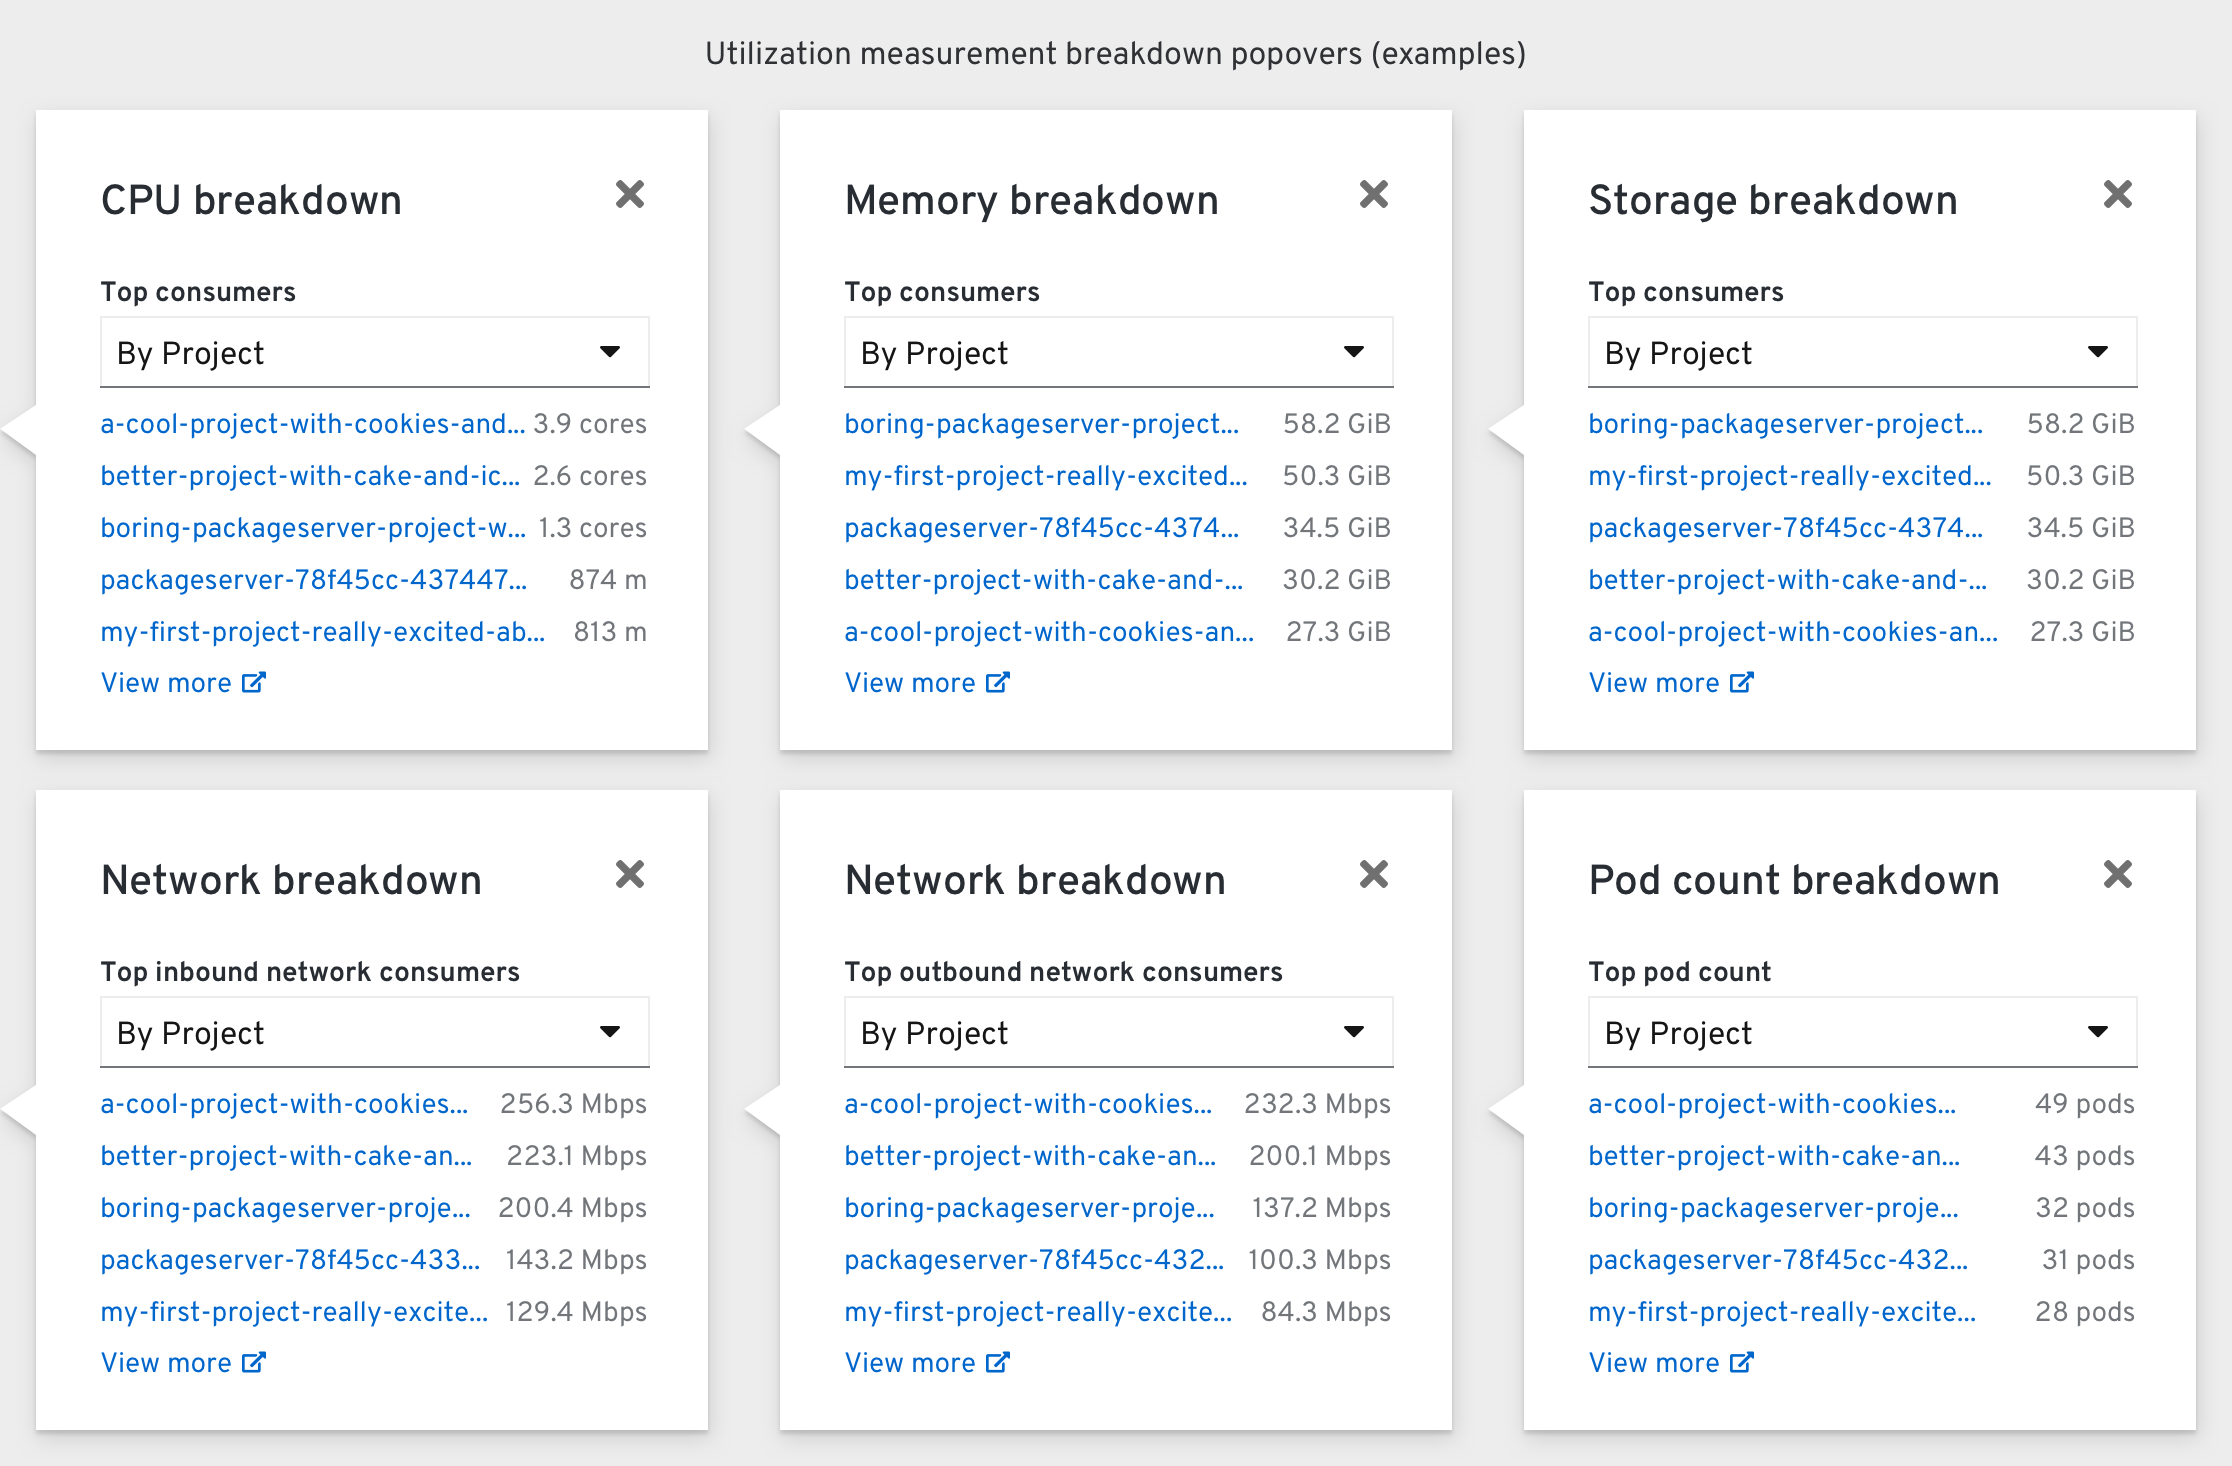Open packageserver link with 100.3 Mbps
The image size is (2232, 1466).
pos(1034,1260)
